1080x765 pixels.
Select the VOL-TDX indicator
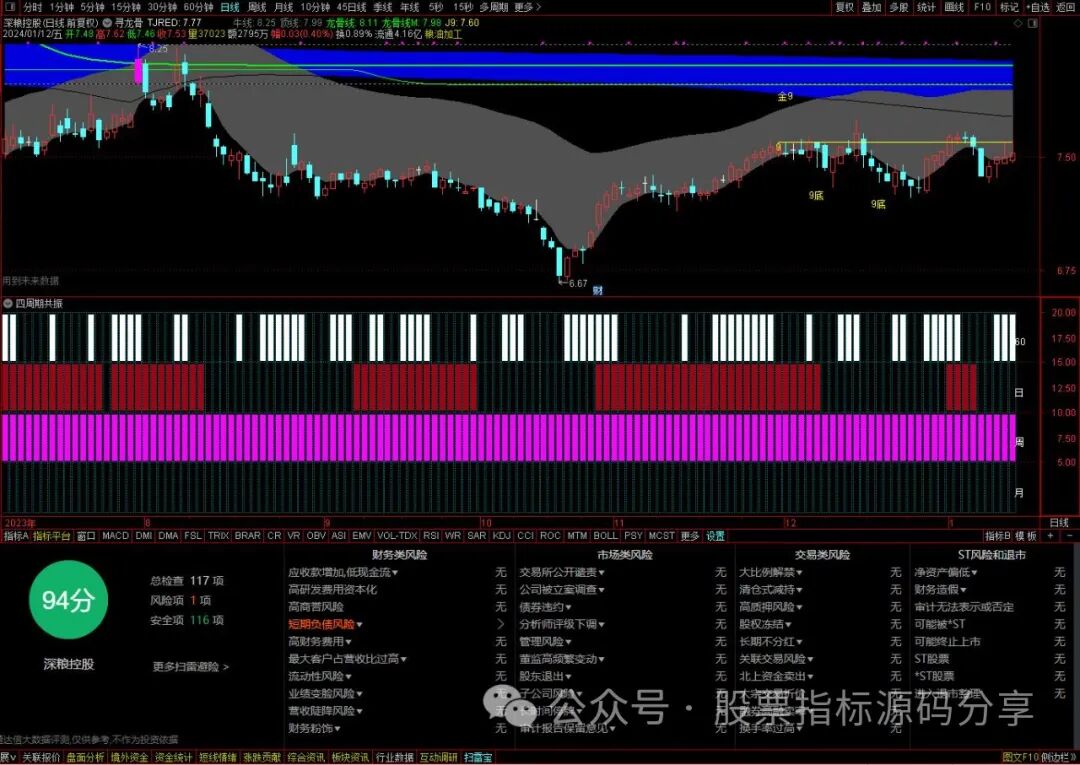point(397,536)
